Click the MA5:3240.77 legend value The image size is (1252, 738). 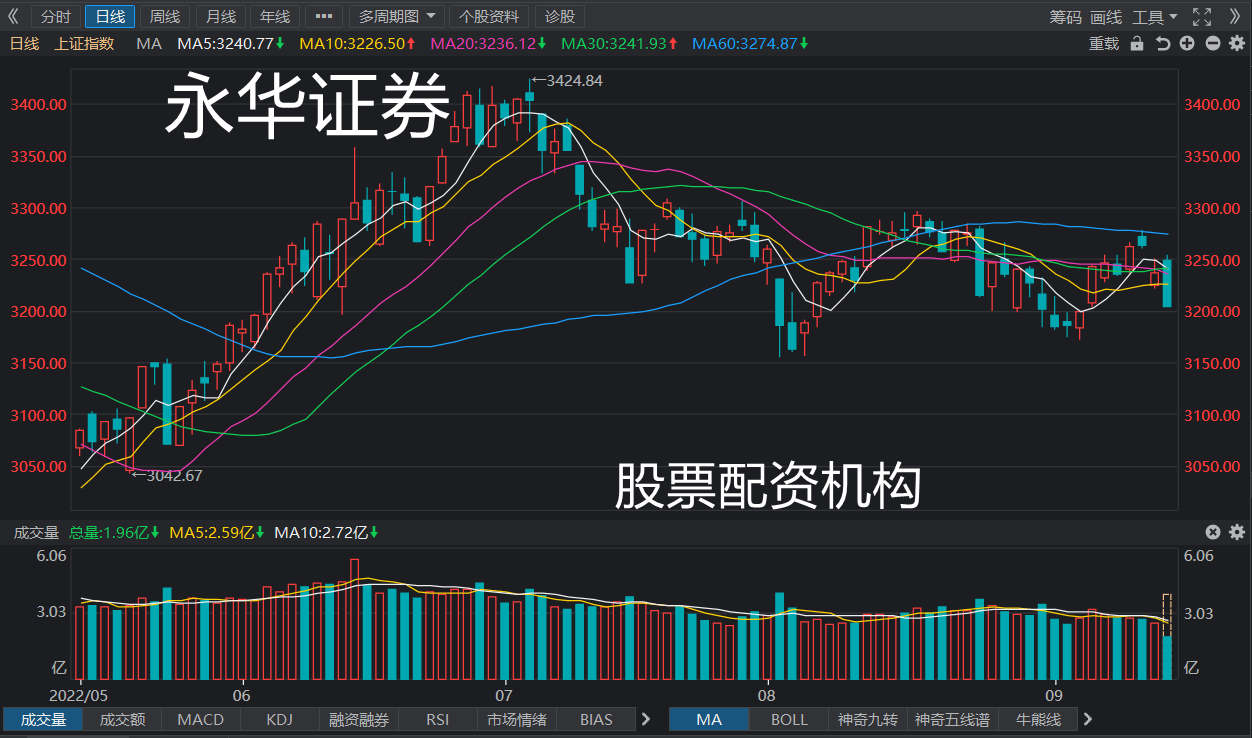pos(230,44)
